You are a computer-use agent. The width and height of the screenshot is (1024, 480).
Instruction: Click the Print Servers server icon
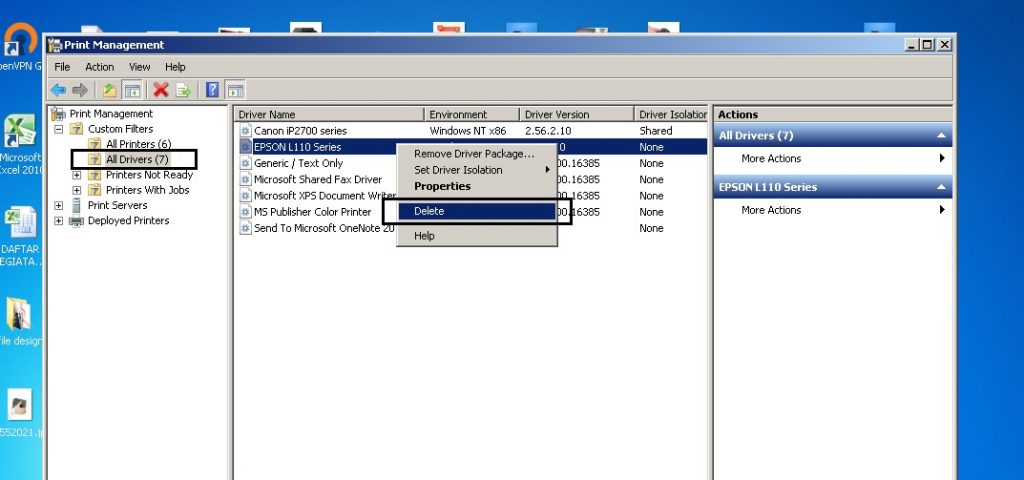click(76, 205)
